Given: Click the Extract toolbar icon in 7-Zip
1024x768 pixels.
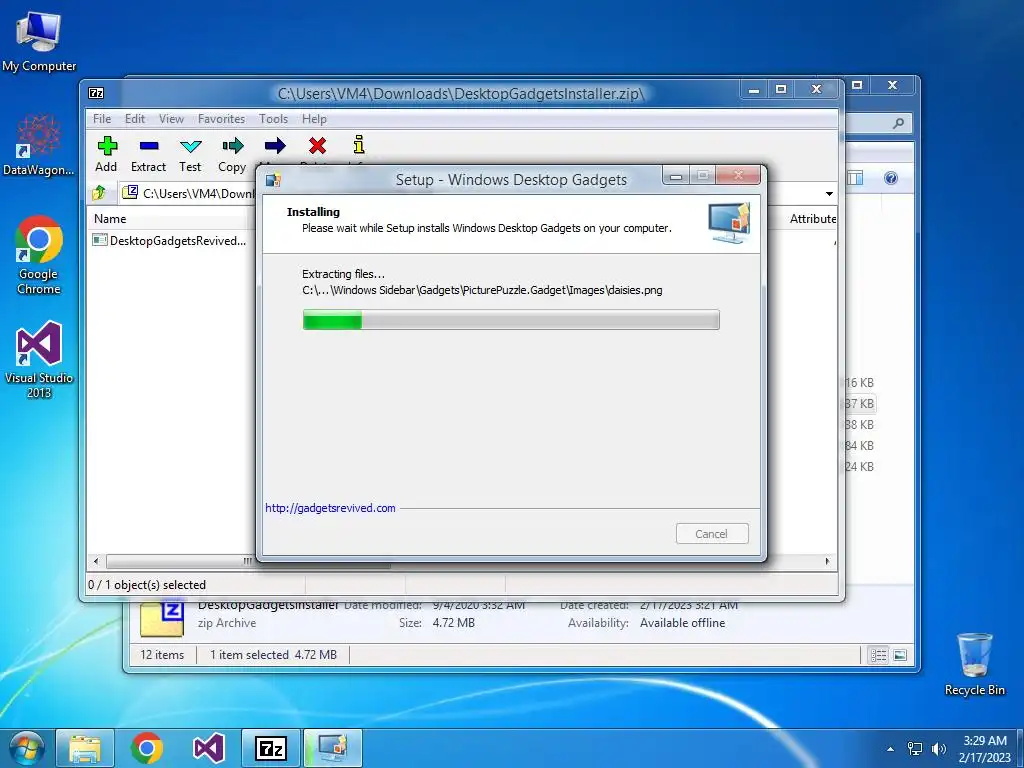Looking at the screenshot, I should click(x=149, y=155).
